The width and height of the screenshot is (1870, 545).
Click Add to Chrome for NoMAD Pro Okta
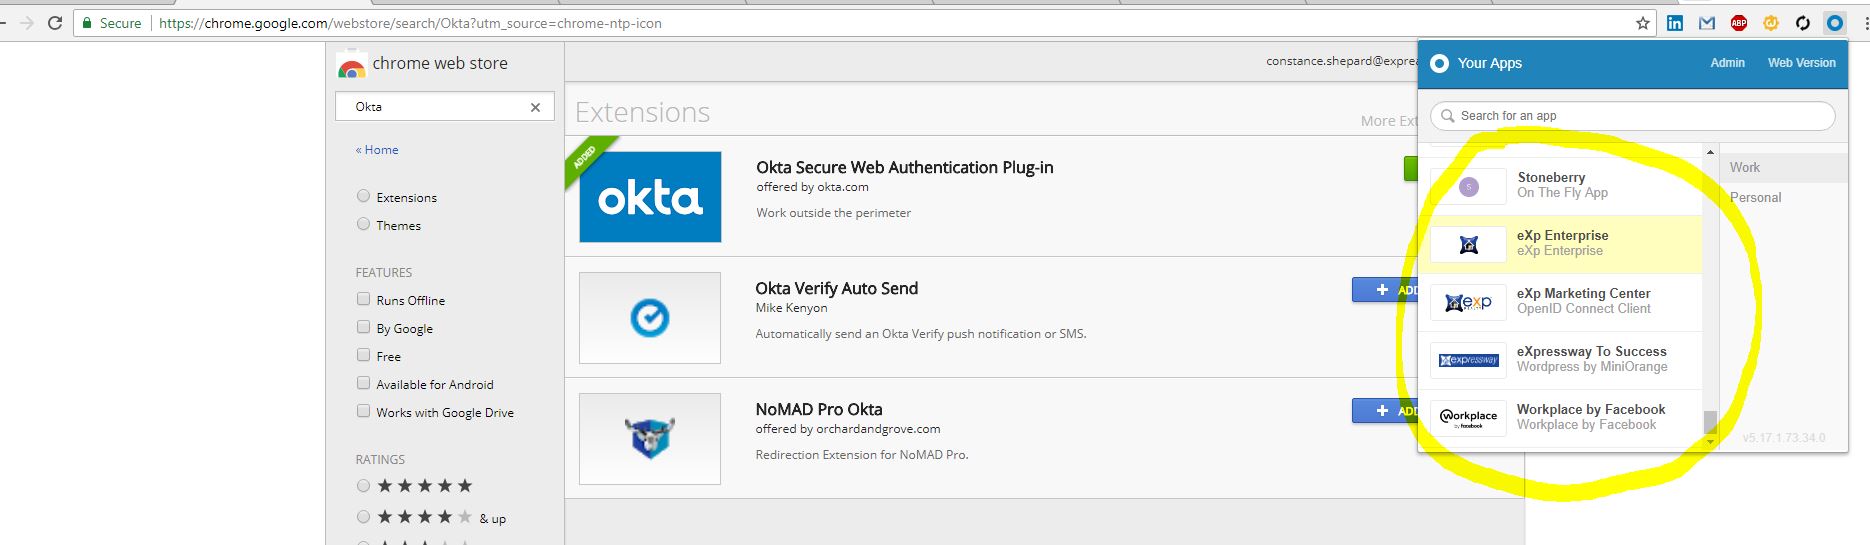point(1385,411)
